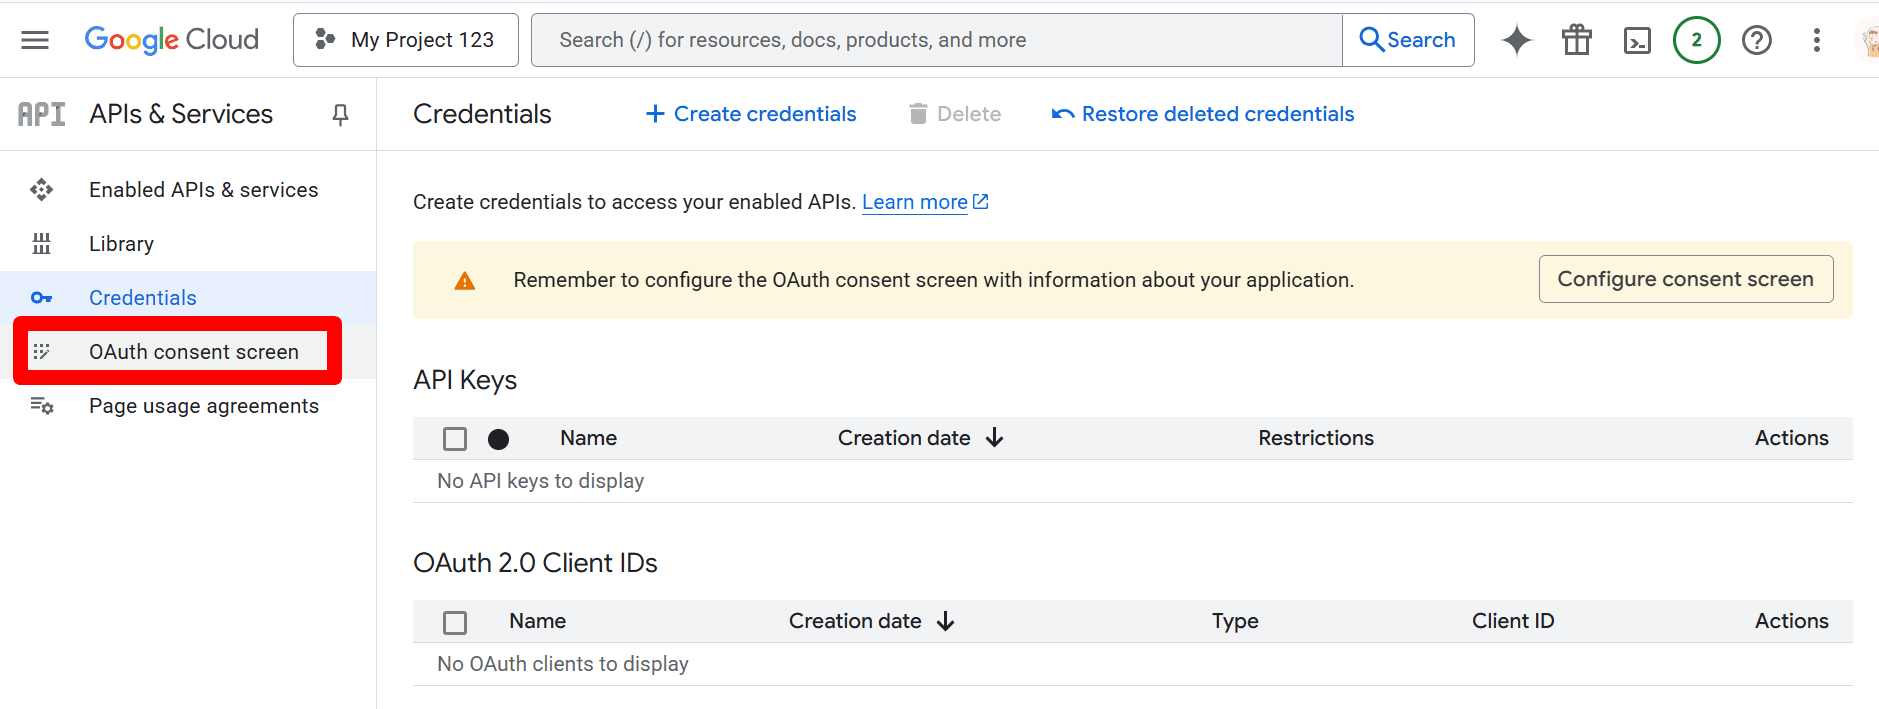Viewport: 1879px width, 709px height.
Task: Click the warning triangle icon in banner
Action: 465,281
